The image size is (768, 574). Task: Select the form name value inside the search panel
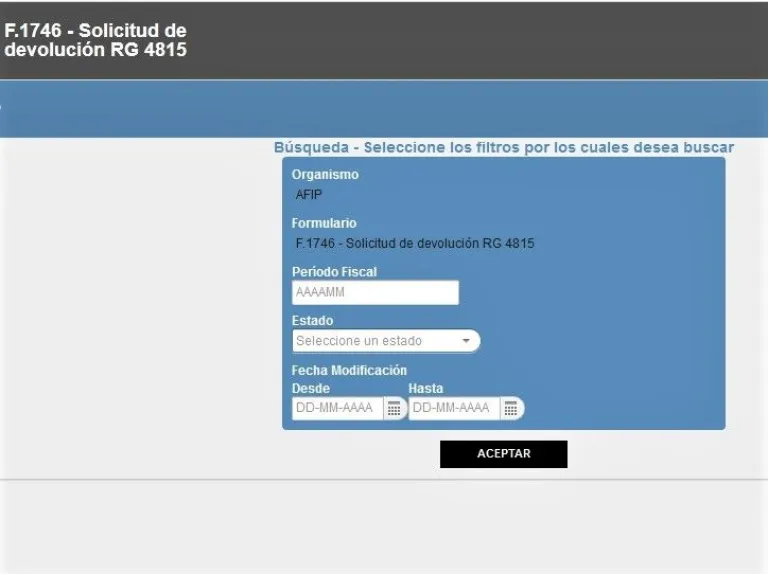(x=415, y=243)
